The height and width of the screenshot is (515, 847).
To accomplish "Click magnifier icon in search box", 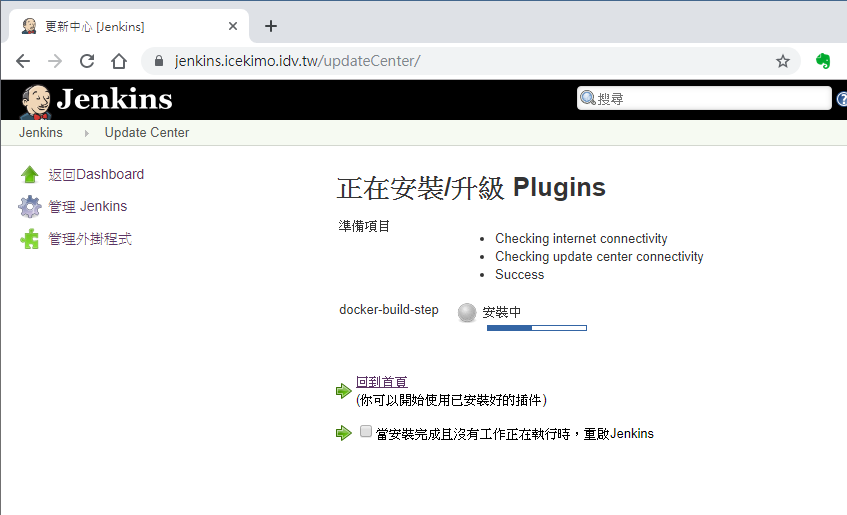I will click(x=587, y=98).
